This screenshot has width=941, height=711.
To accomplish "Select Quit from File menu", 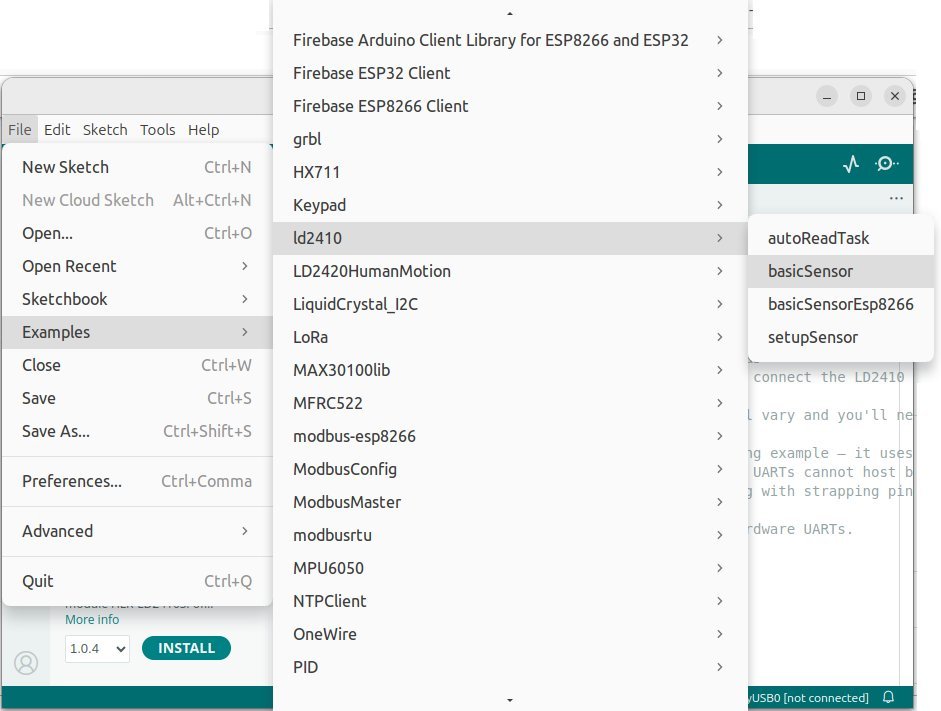I will (x=137, y=581).
